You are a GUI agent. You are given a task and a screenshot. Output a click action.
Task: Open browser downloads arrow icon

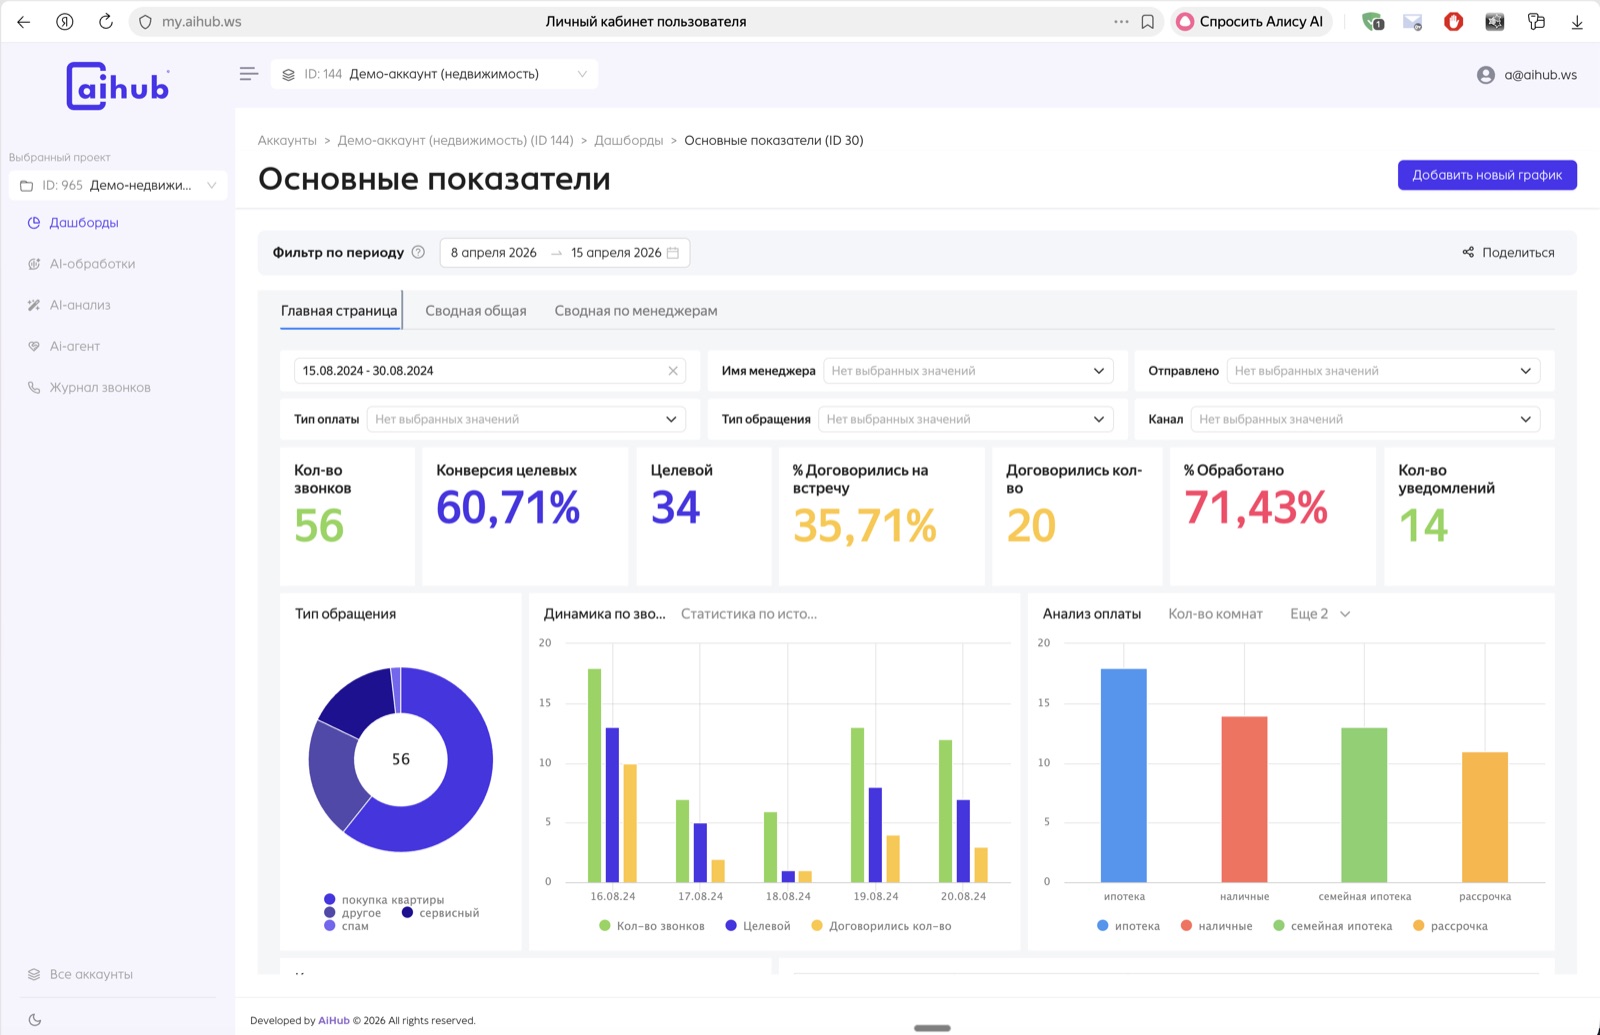click(1577, 22)
